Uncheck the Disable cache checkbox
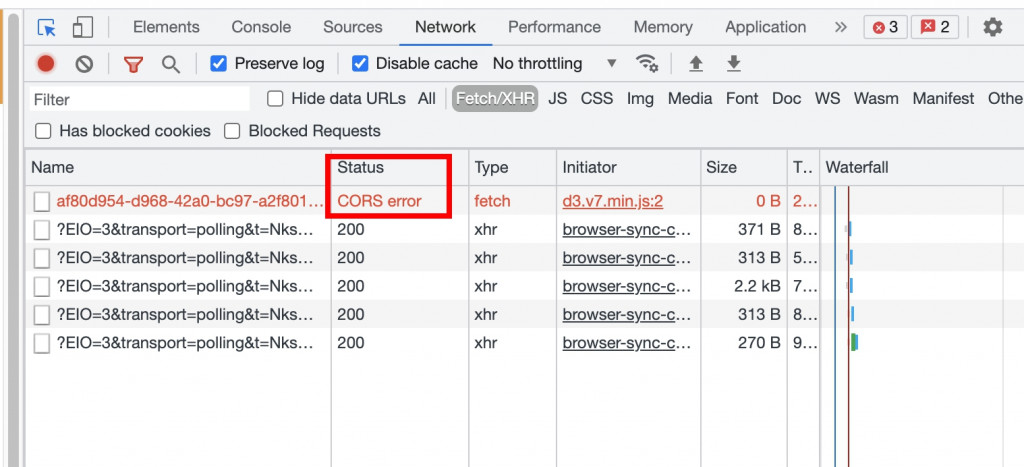Viewport: 1024px width, 467px height. [x=360, y=64]
